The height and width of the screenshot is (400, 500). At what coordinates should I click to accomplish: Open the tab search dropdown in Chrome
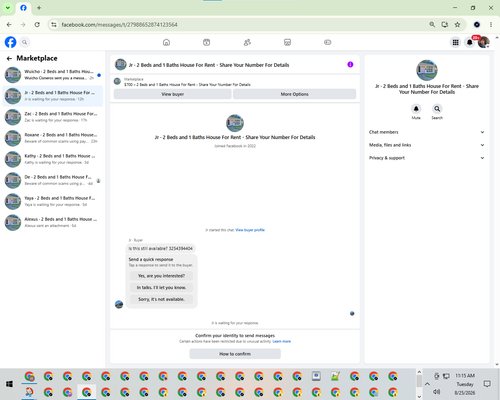(8, 8)
